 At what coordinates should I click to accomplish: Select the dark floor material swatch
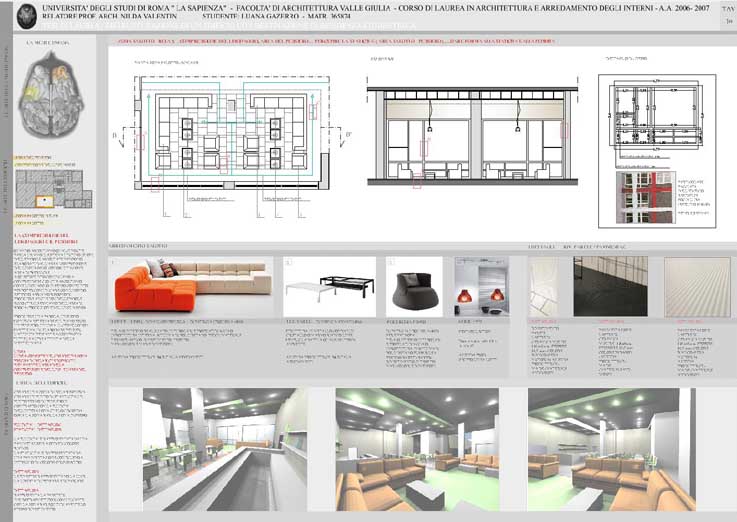(x=611, y=286)
